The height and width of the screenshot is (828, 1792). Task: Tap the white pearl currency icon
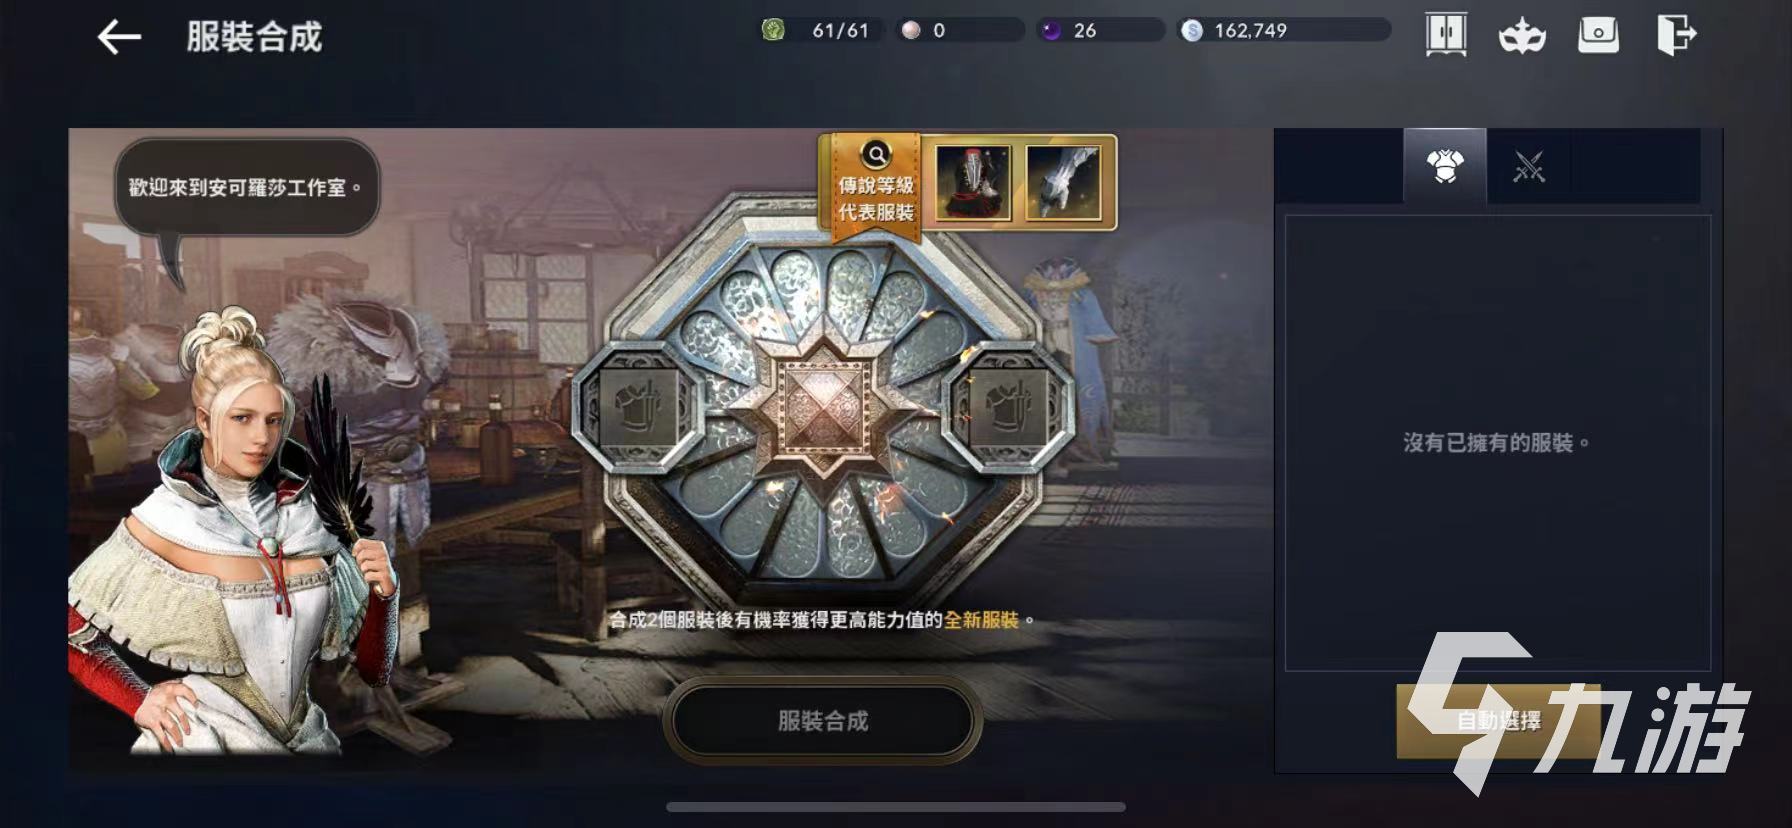point(910,30)
